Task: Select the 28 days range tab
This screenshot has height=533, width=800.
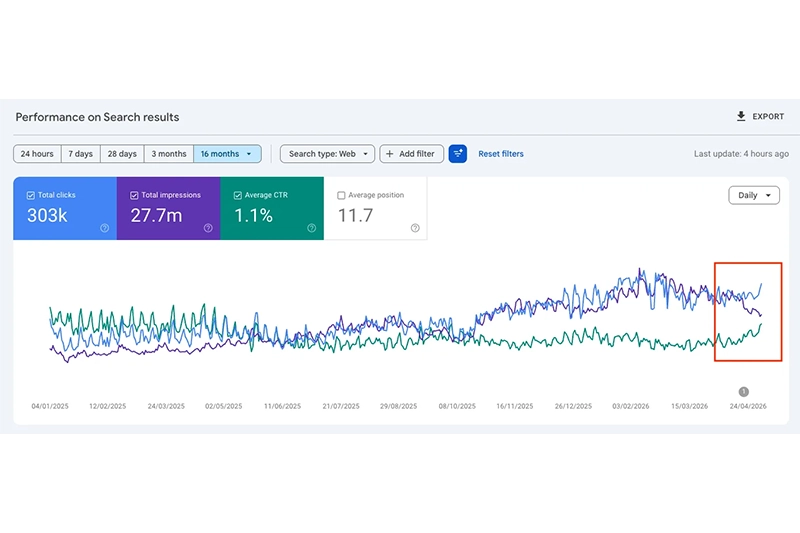Action: (x=122, y=154)
